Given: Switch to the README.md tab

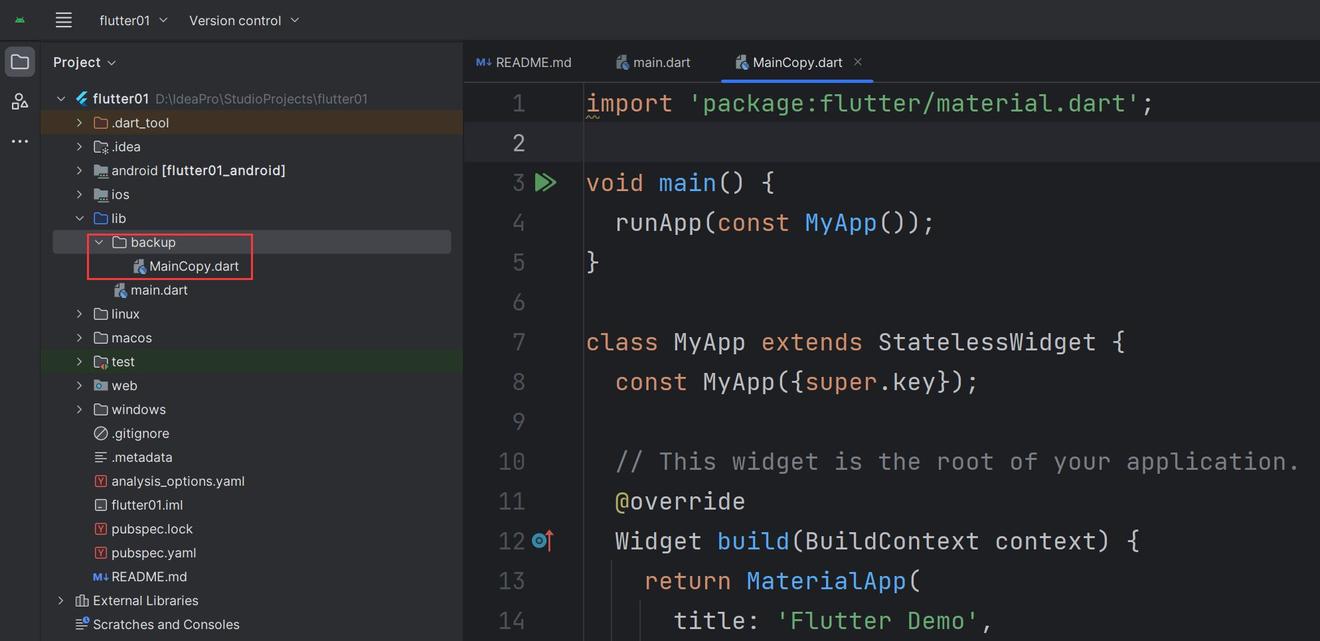Looking at the screenshot, I should click(x=524, y=62).
